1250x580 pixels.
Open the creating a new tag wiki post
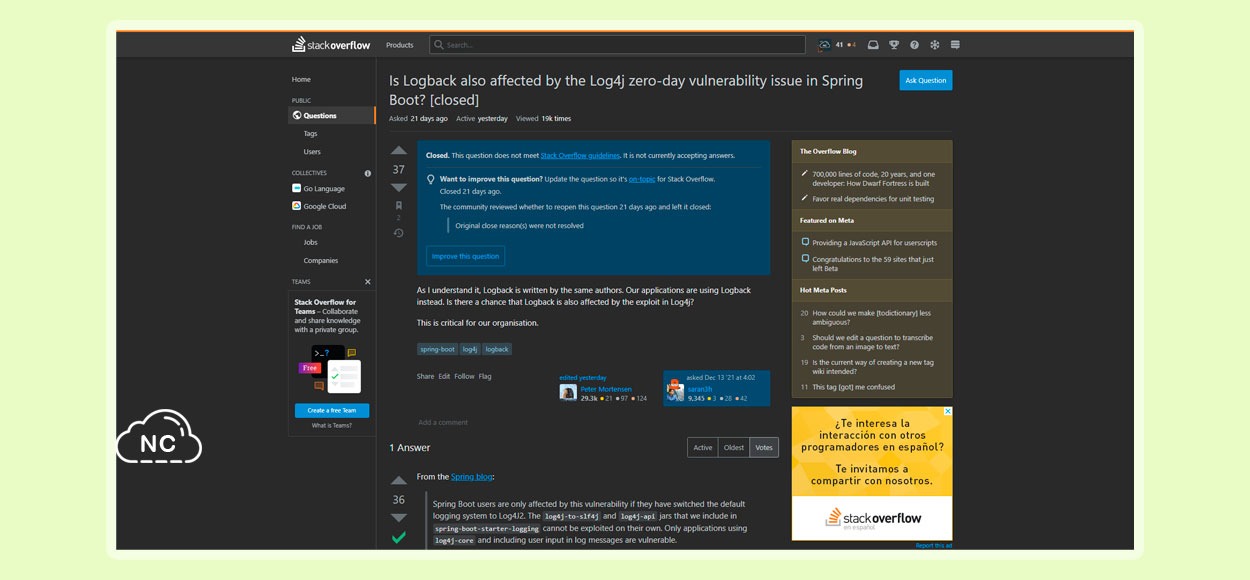pyautogui.click(x=873, y=367)
